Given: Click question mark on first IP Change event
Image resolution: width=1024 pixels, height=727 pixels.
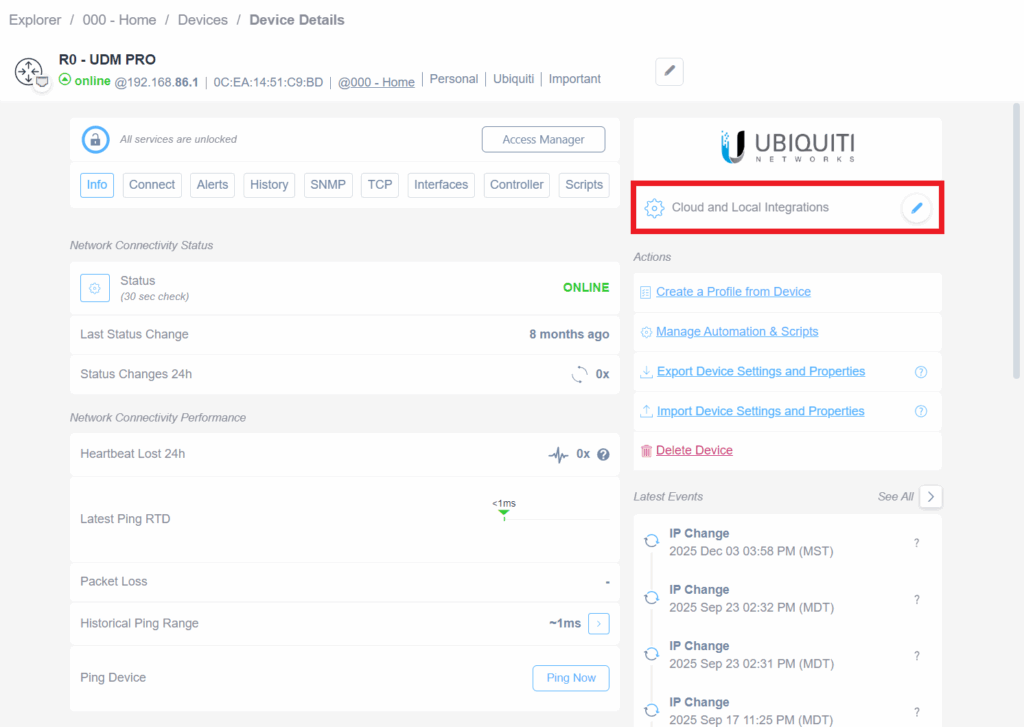Looking at the screenshot, I should tap(916, 543).
